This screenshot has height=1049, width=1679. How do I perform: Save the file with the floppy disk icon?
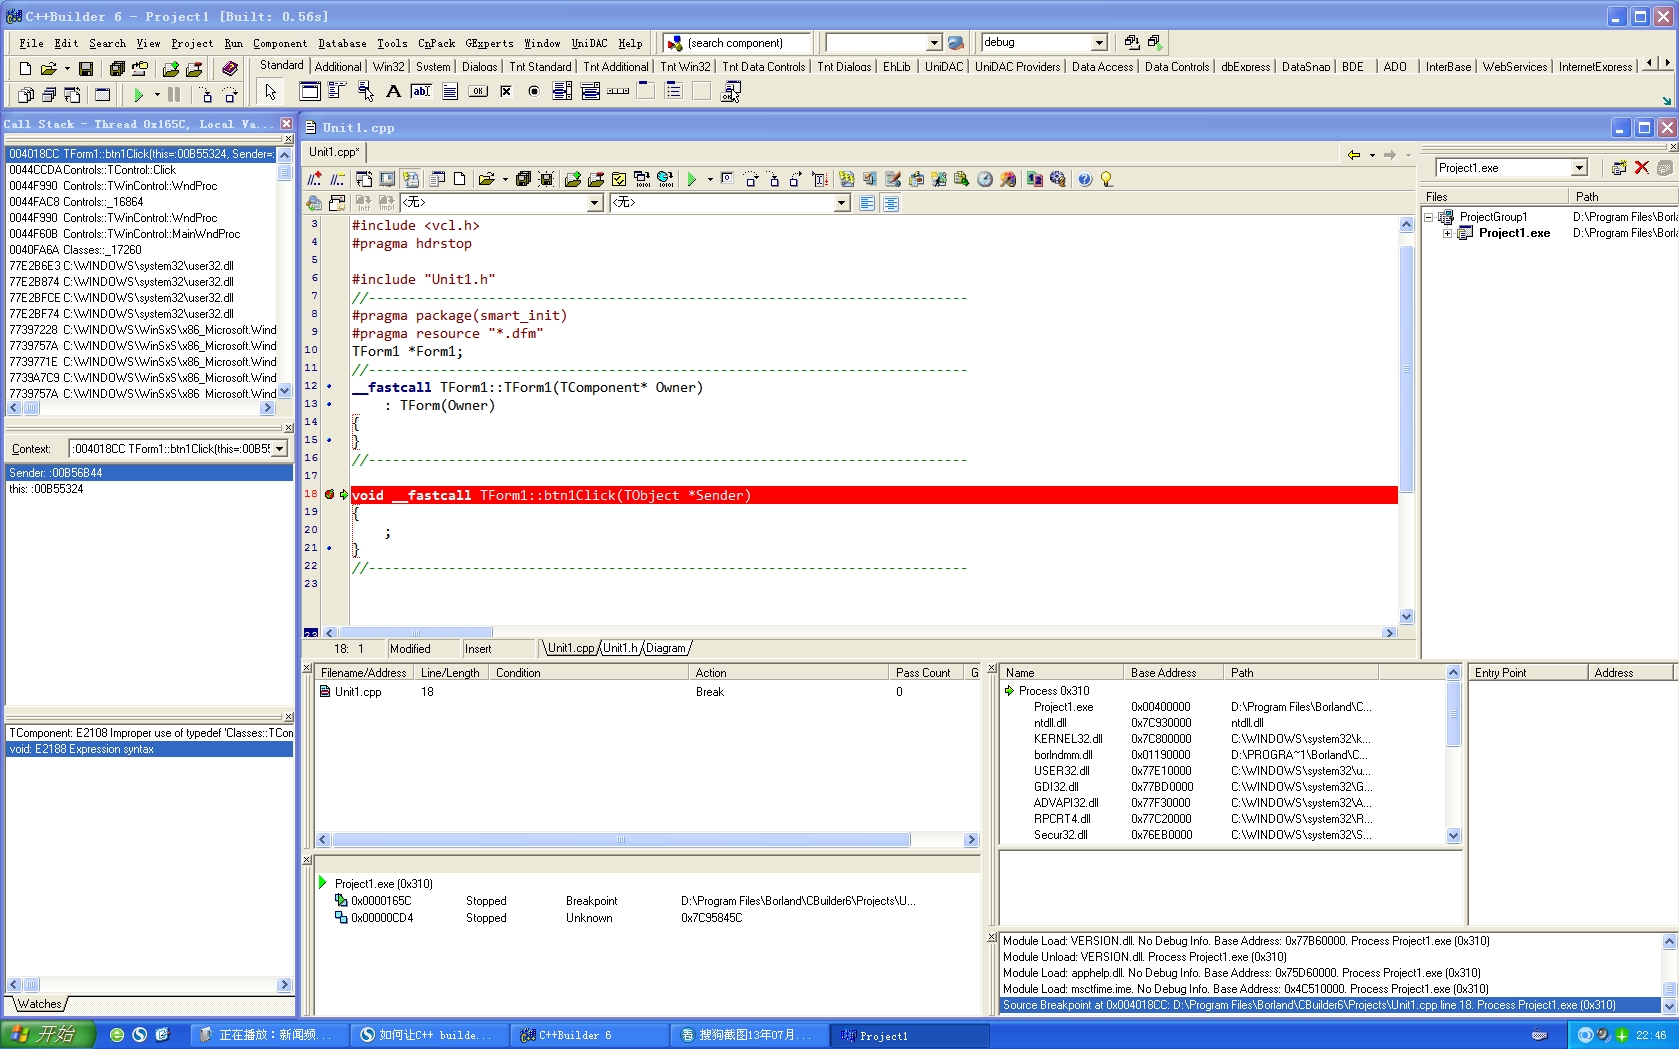[86, 69]
